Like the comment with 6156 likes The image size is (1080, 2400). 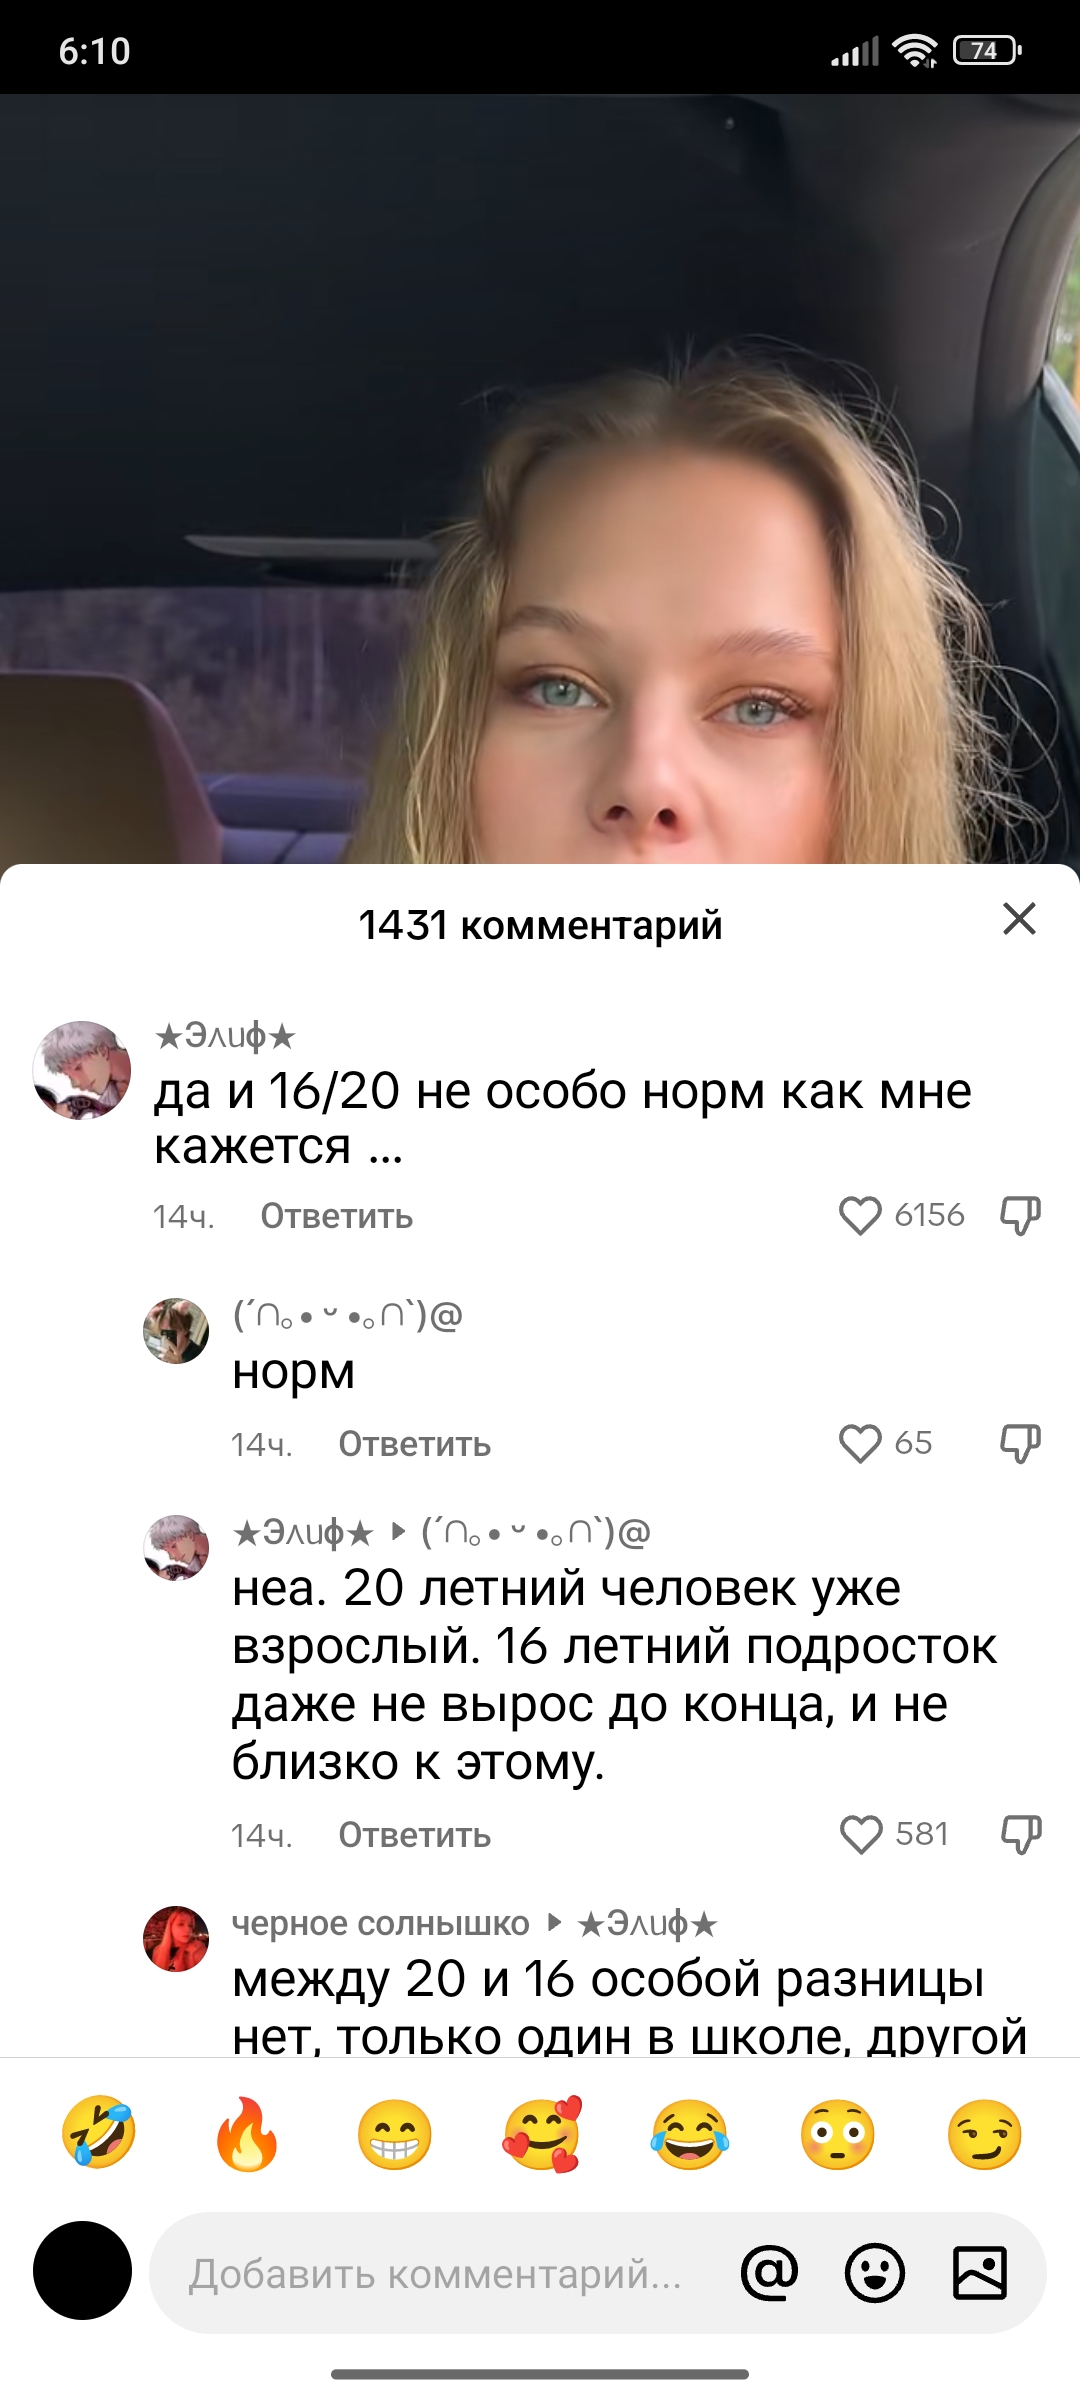pyautogui.click(x=860, y=1216)
